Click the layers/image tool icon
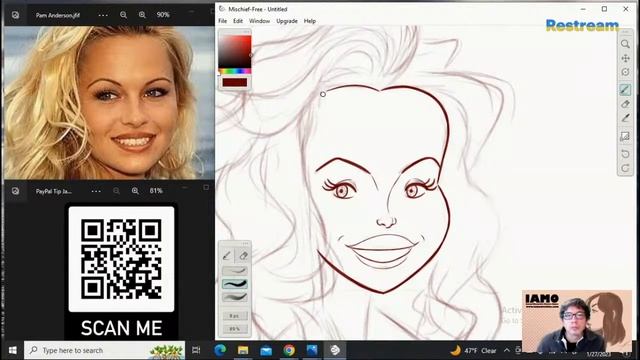This screenshot has height=360, width=640. point(625,136)
